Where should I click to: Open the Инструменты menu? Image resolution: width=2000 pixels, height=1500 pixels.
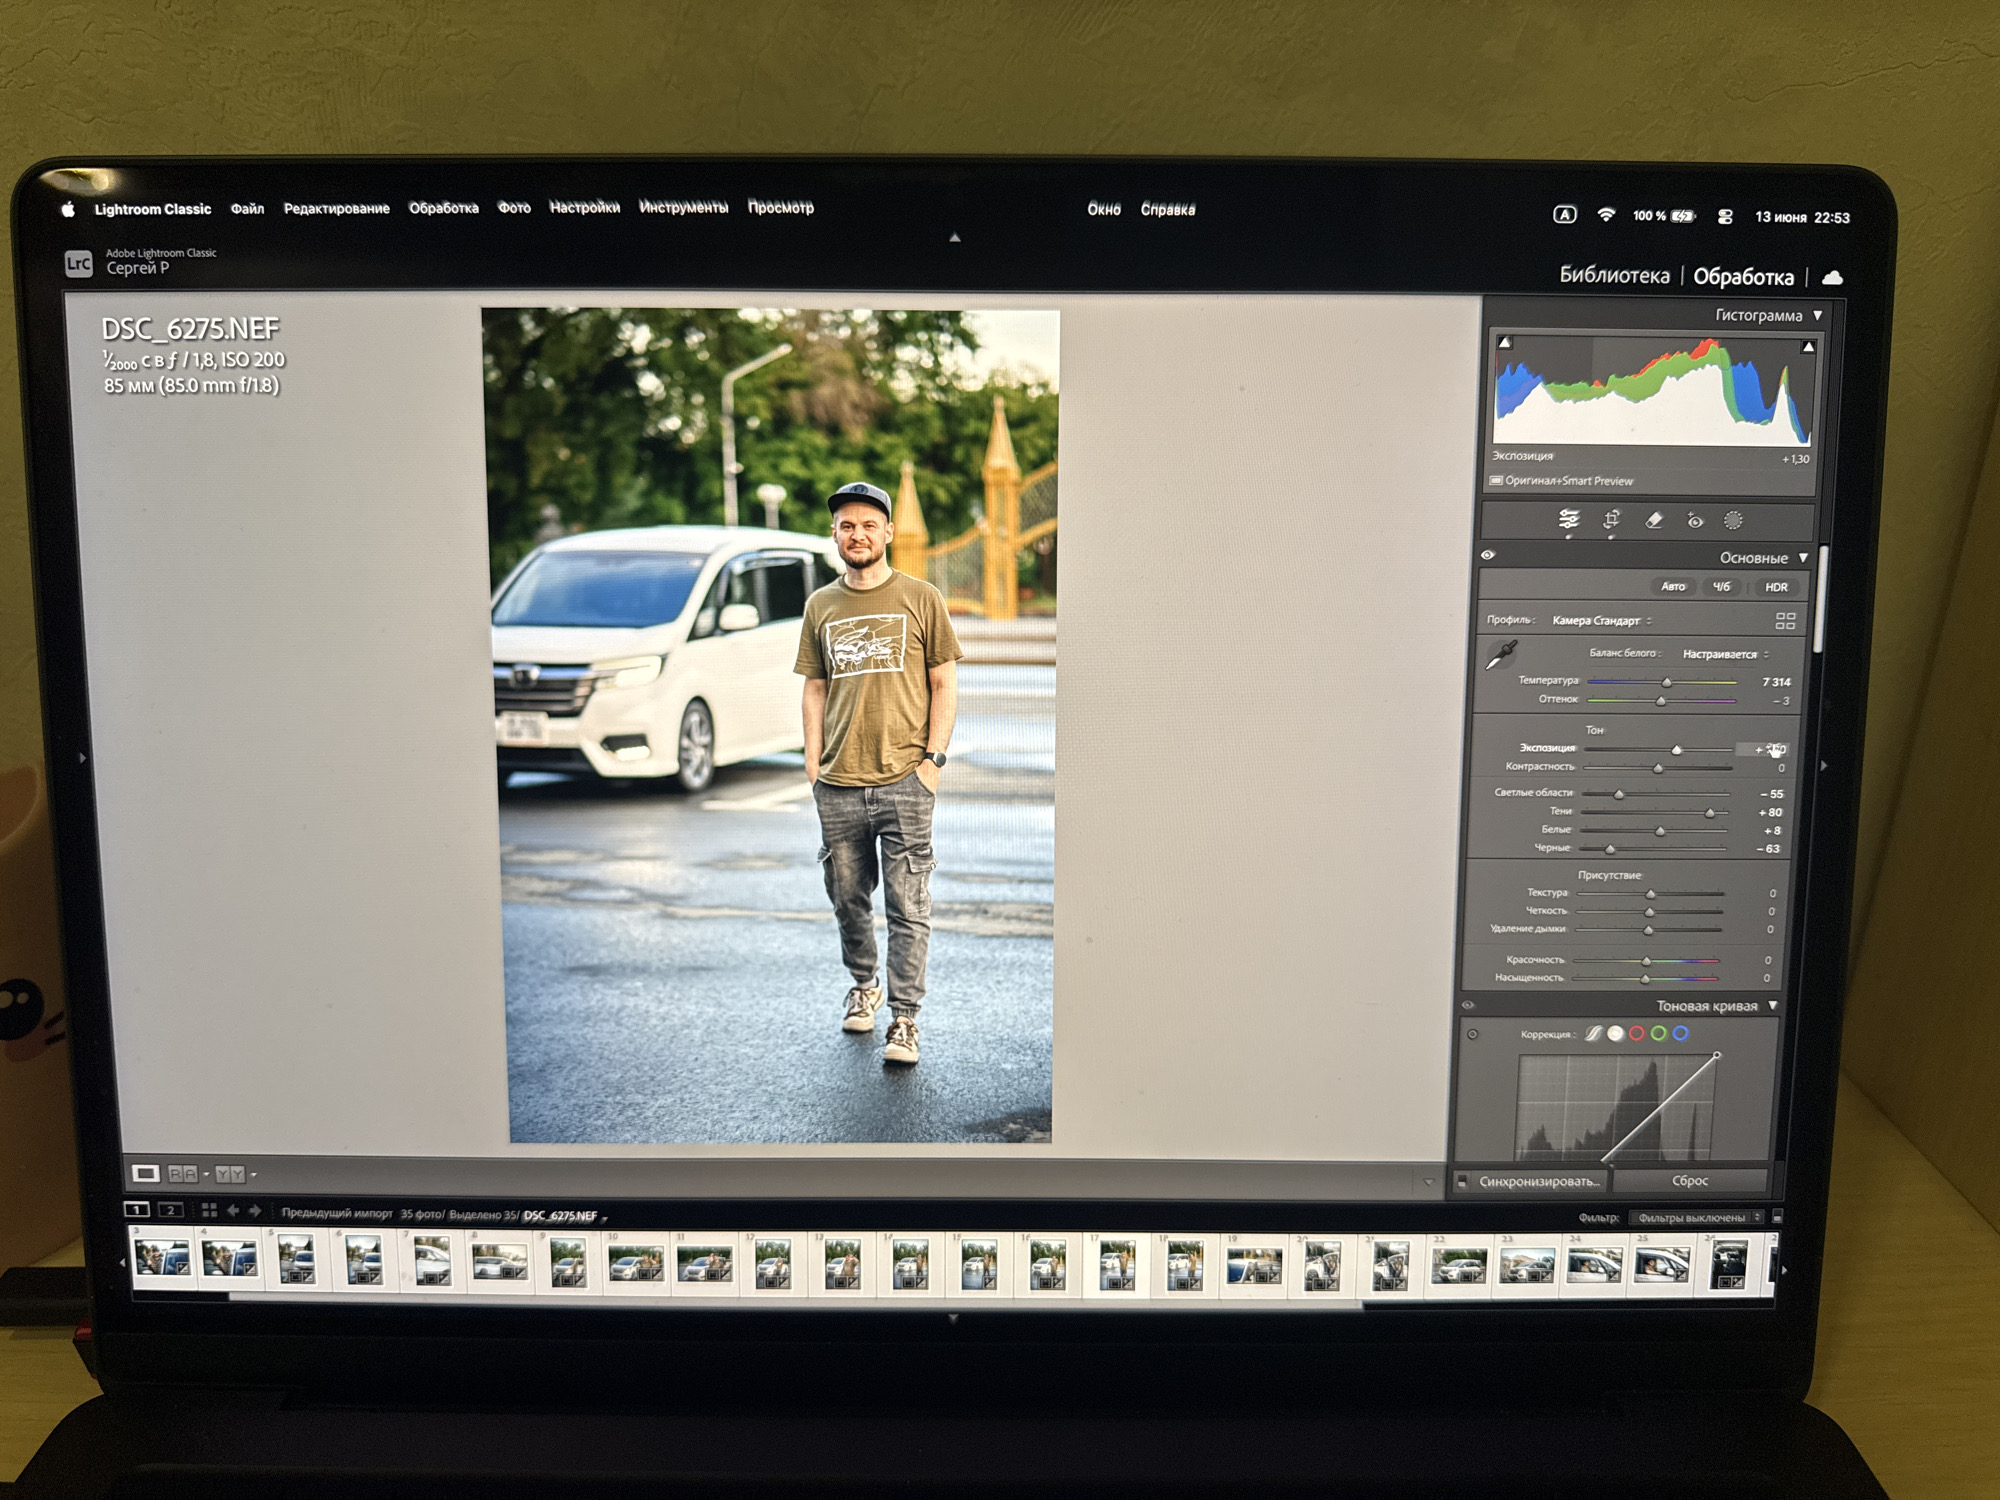tap(684, 207)
